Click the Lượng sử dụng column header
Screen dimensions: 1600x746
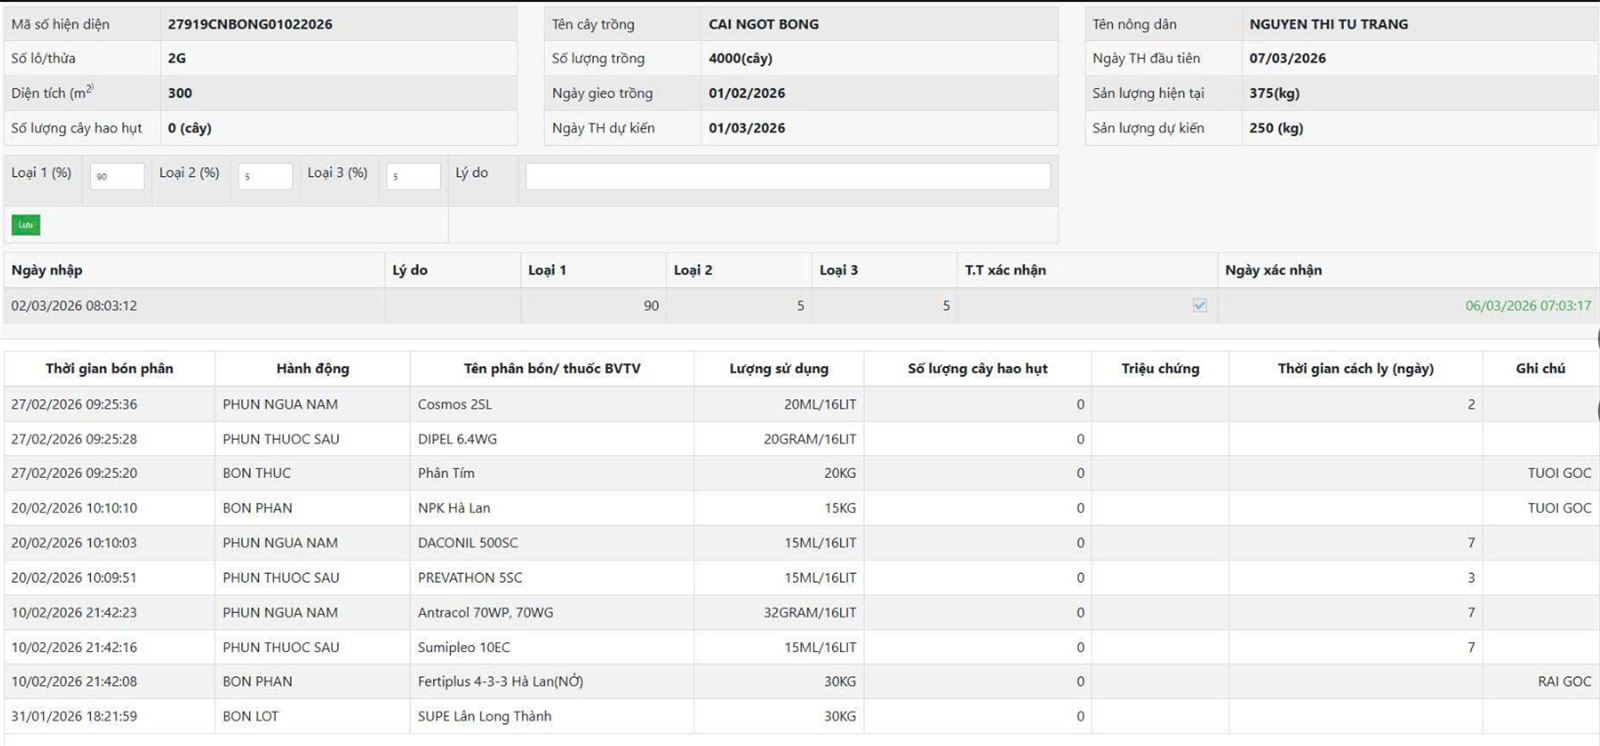(x=778, y=369)
